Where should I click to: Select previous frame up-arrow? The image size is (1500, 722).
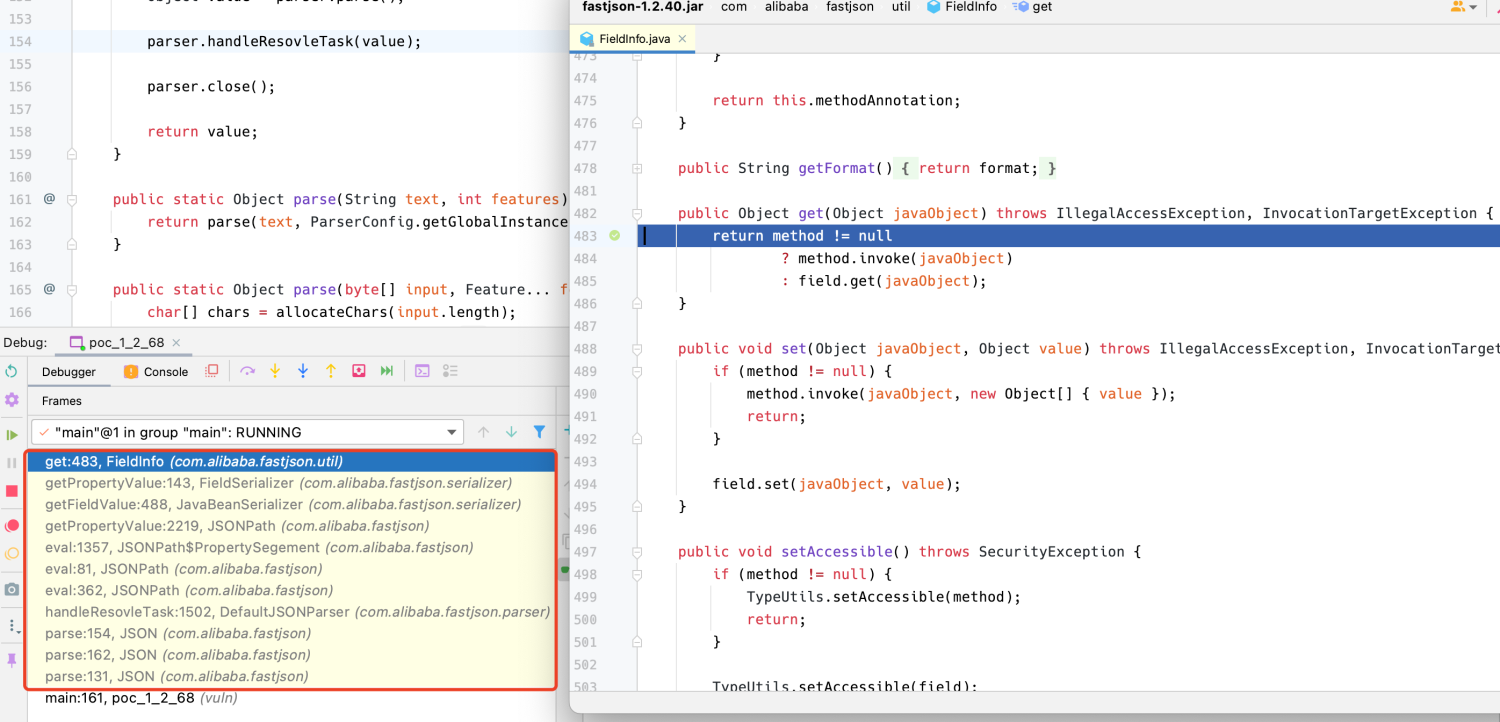tap(484, 432)
